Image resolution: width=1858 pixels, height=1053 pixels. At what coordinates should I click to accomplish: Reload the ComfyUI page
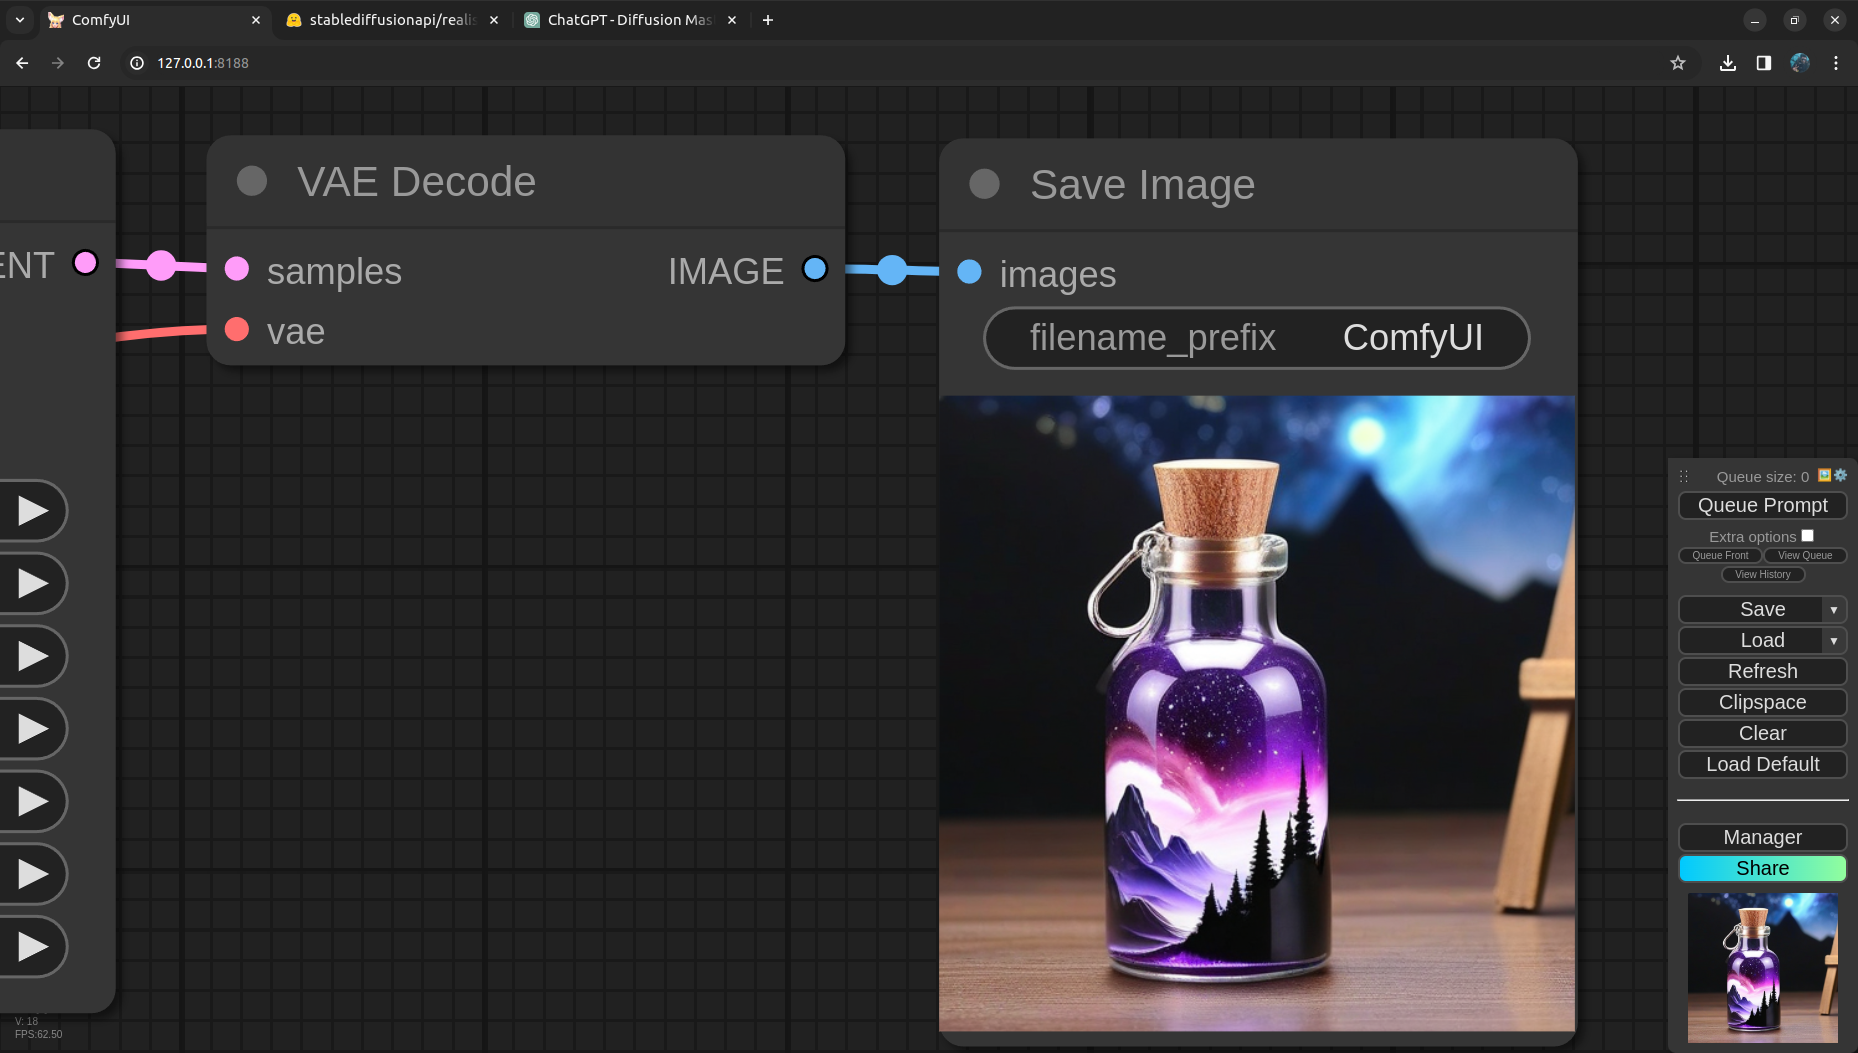pos(94,63)
